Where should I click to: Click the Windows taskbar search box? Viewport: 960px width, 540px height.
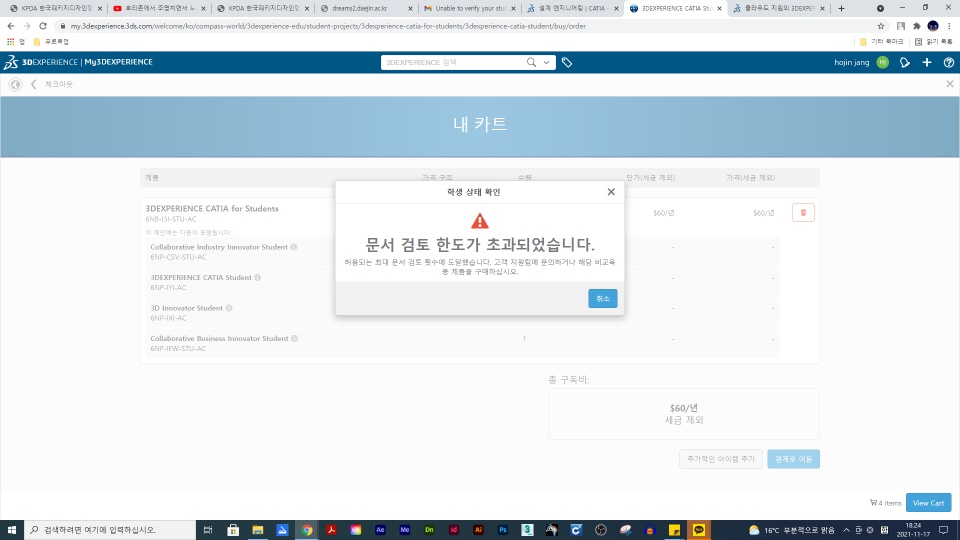(x=110, y=530)
